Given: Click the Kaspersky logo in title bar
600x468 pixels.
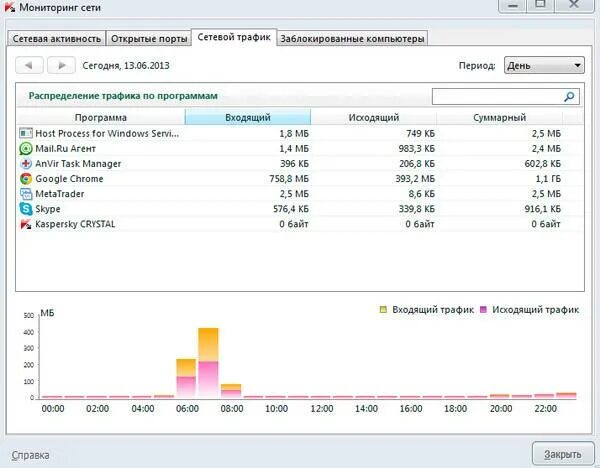Looking at the screenshot, I should click(10, 7).
